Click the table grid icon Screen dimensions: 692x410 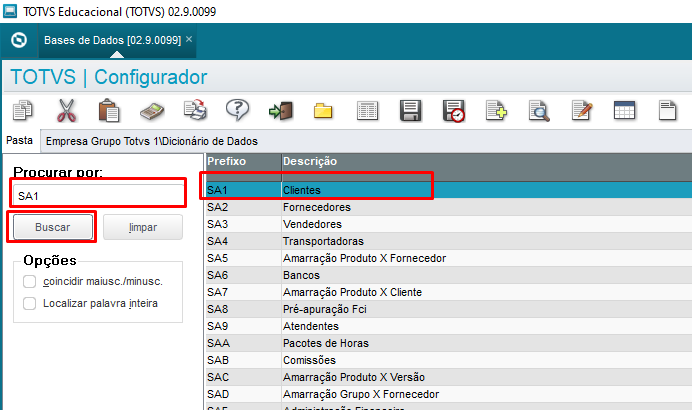click(624, 110)
